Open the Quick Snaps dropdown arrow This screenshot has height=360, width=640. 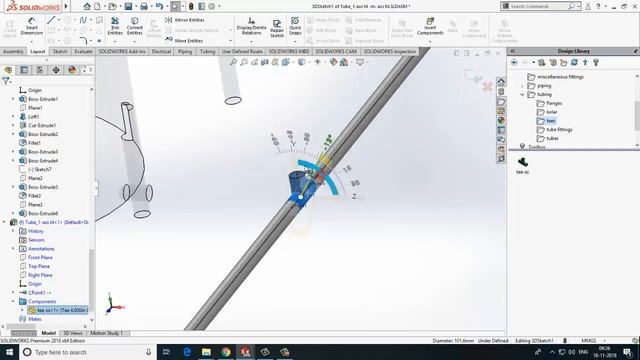pos(295,41)
